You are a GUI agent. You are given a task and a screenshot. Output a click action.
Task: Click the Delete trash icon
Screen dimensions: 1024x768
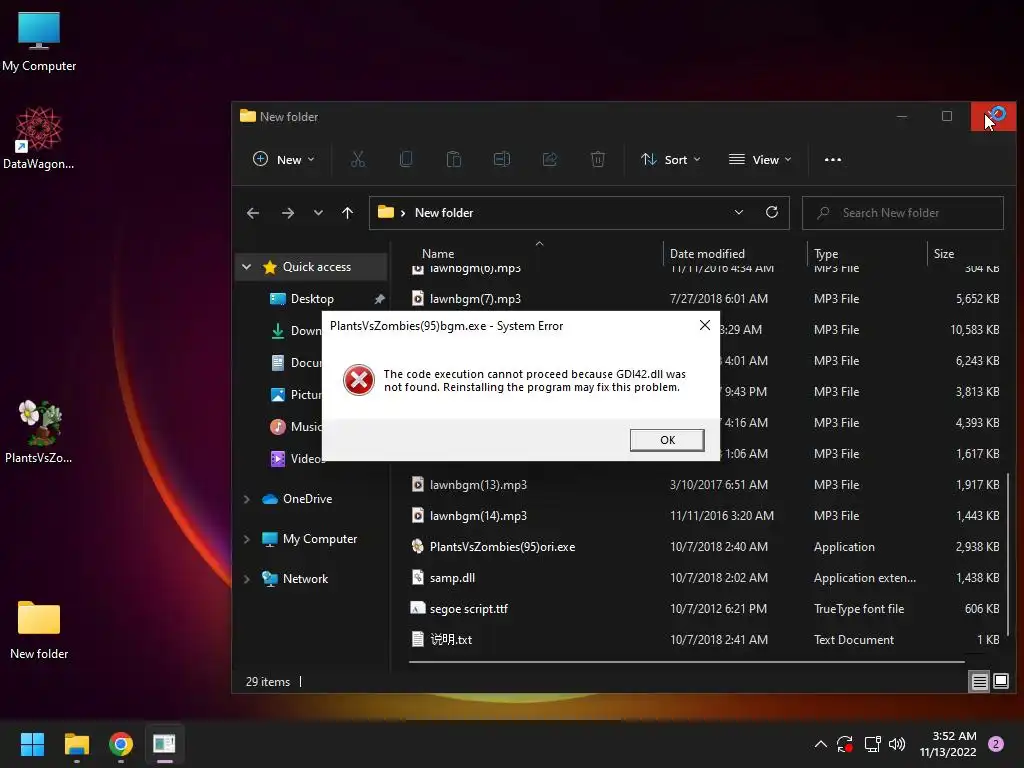click(x=598, y=159)
